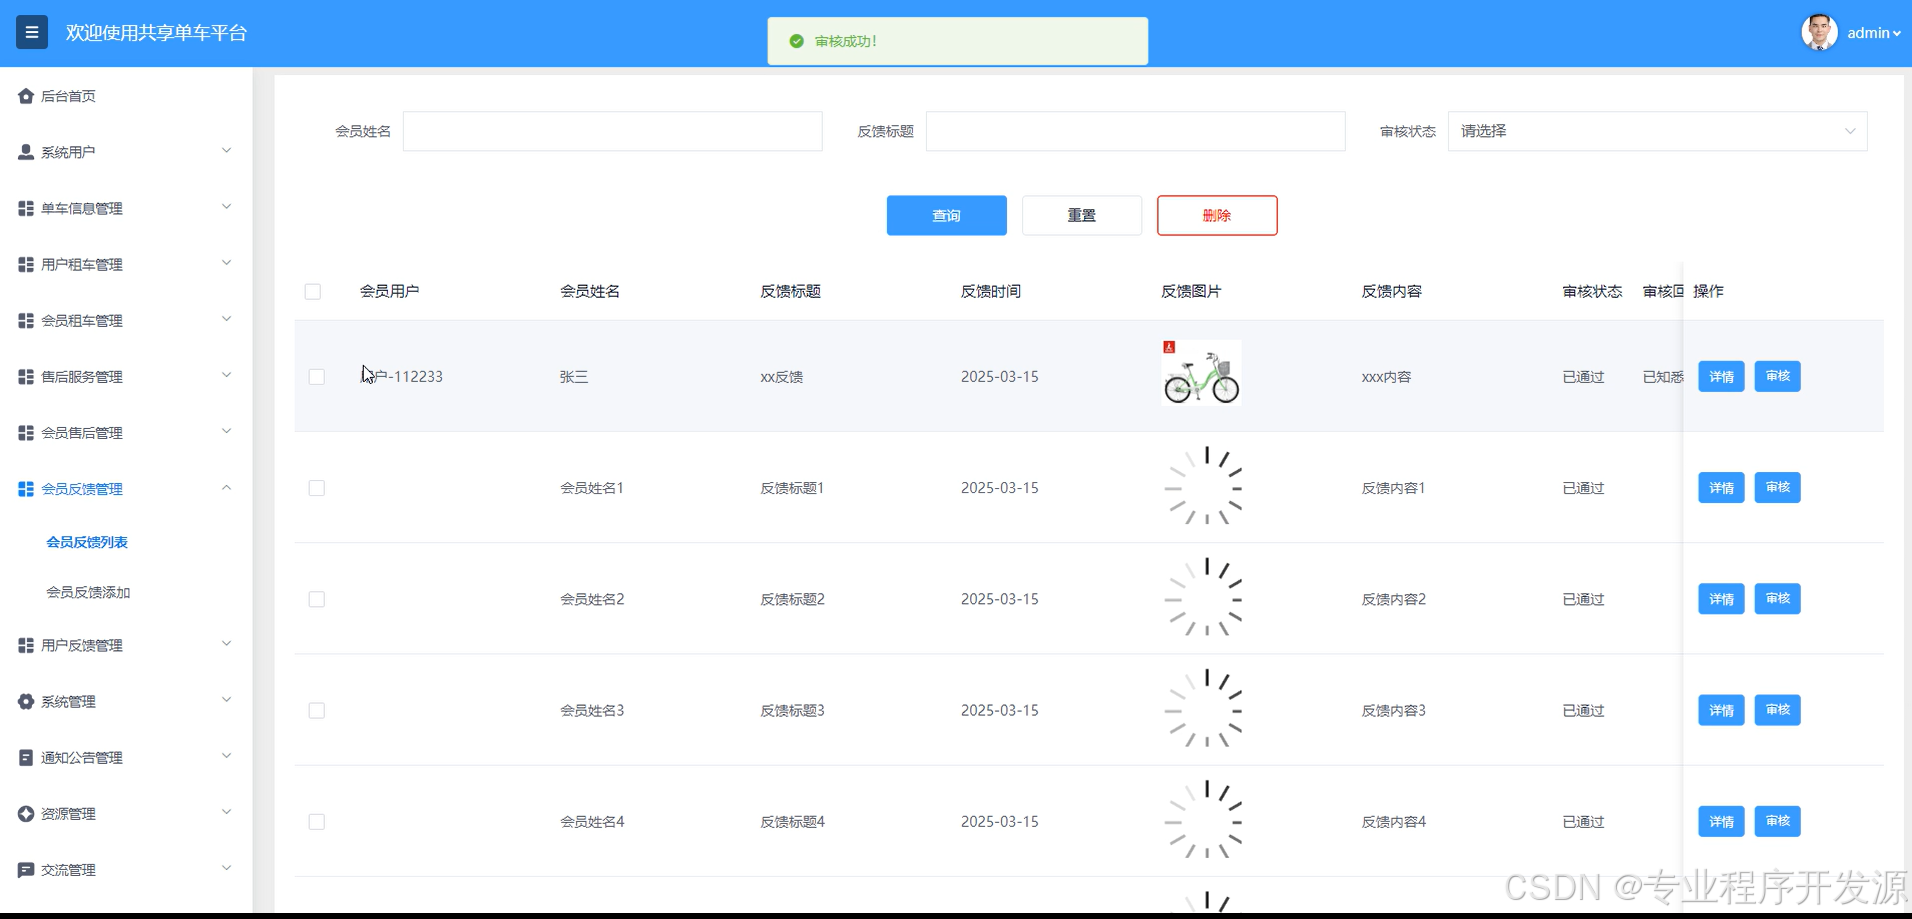
Task: Click the user icon beside 系统用户
Action: pos(26,152)
